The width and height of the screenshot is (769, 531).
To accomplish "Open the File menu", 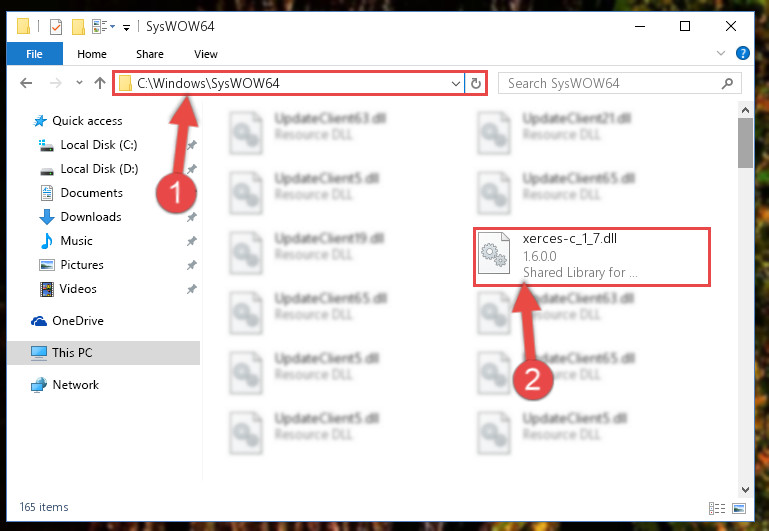I will coord(34,54).
